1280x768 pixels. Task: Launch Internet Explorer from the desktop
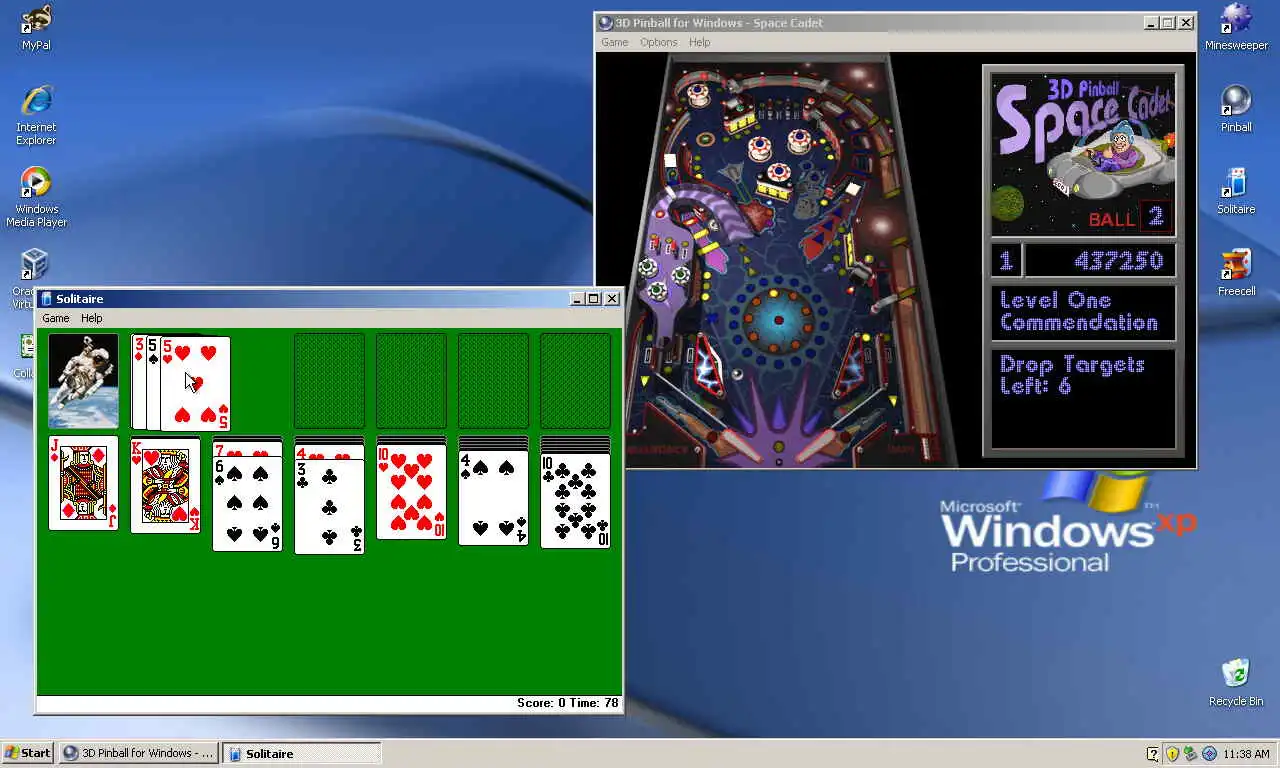[36, 115]
